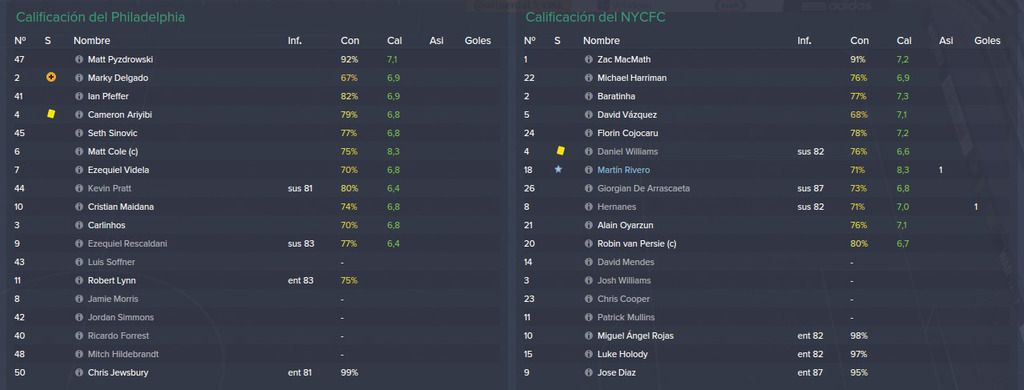Select Matt Cole (c) player name
This screenshot has height=390, width=1024.
tap(113, 152)
